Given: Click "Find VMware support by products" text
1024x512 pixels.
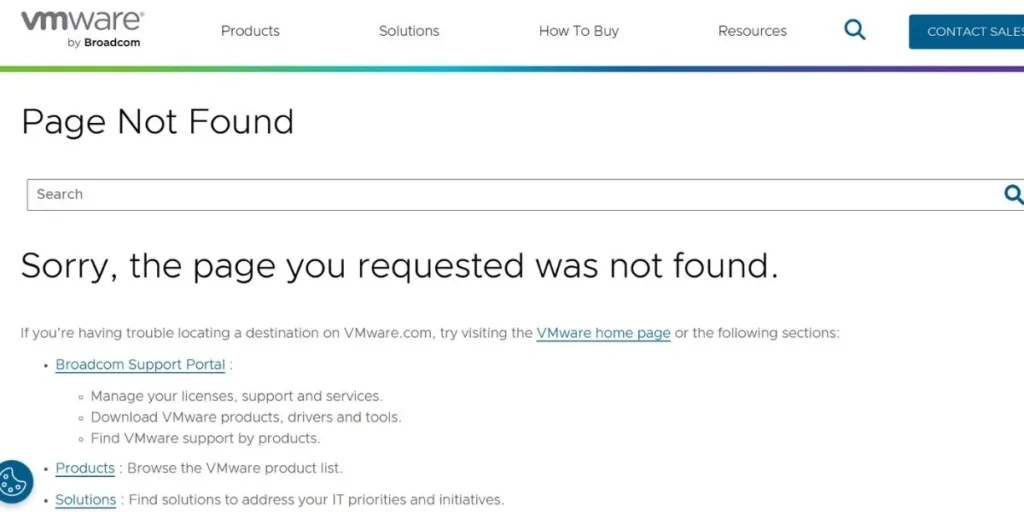Looking at the screenshot, I should [x=205, y=438].
